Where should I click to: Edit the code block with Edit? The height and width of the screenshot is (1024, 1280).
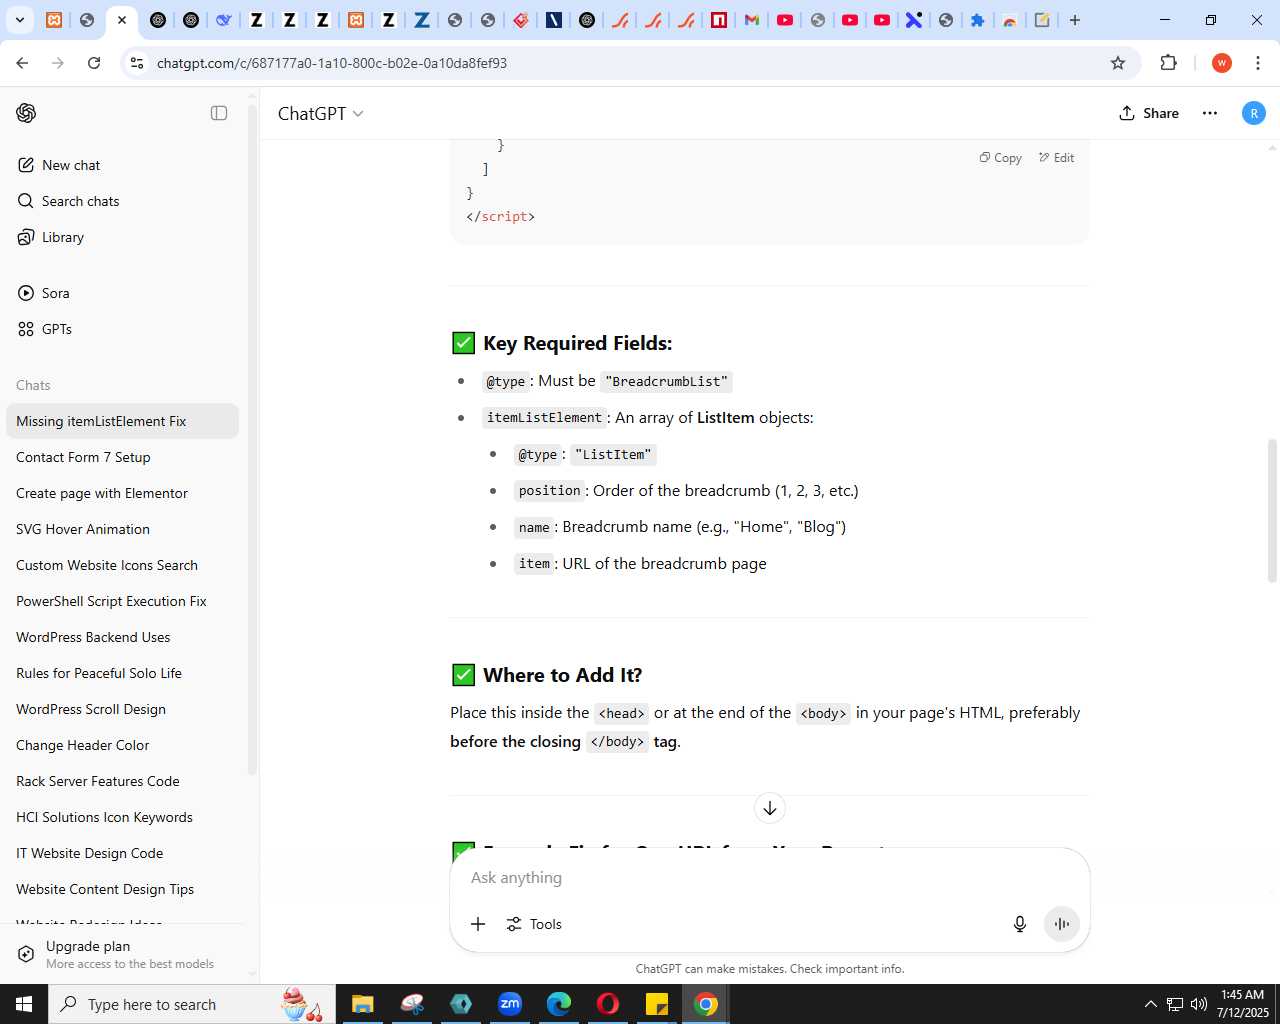(1057, 158)
